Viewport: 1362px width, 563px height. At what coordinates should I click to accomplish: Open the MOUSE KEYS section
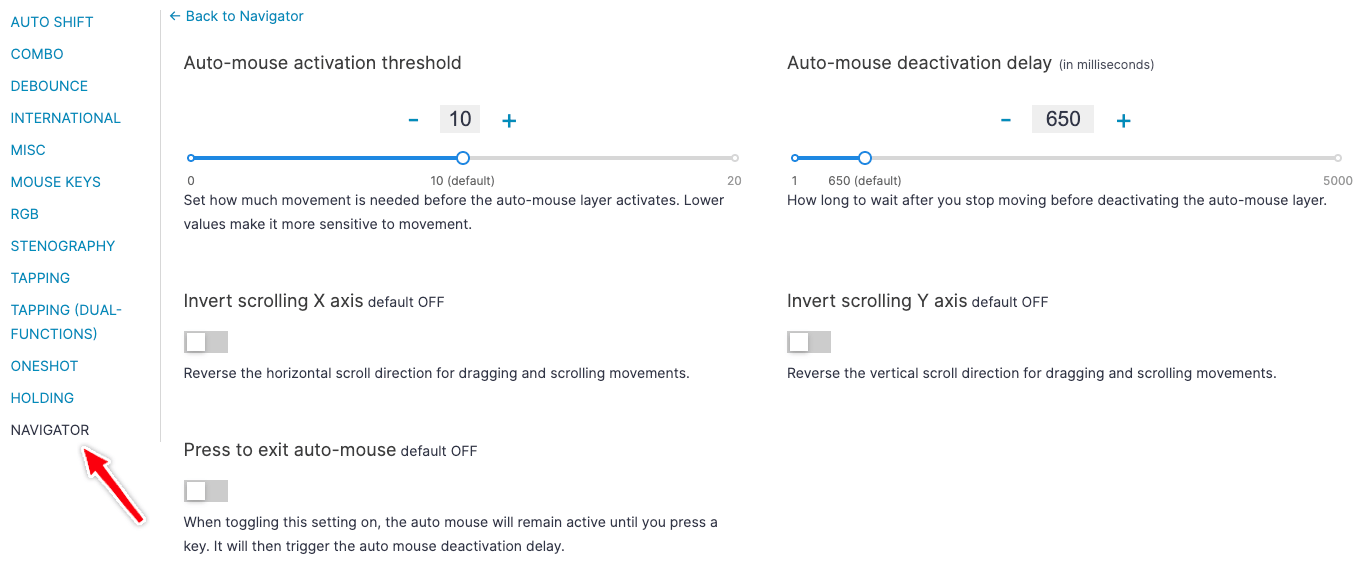[56, 182]
